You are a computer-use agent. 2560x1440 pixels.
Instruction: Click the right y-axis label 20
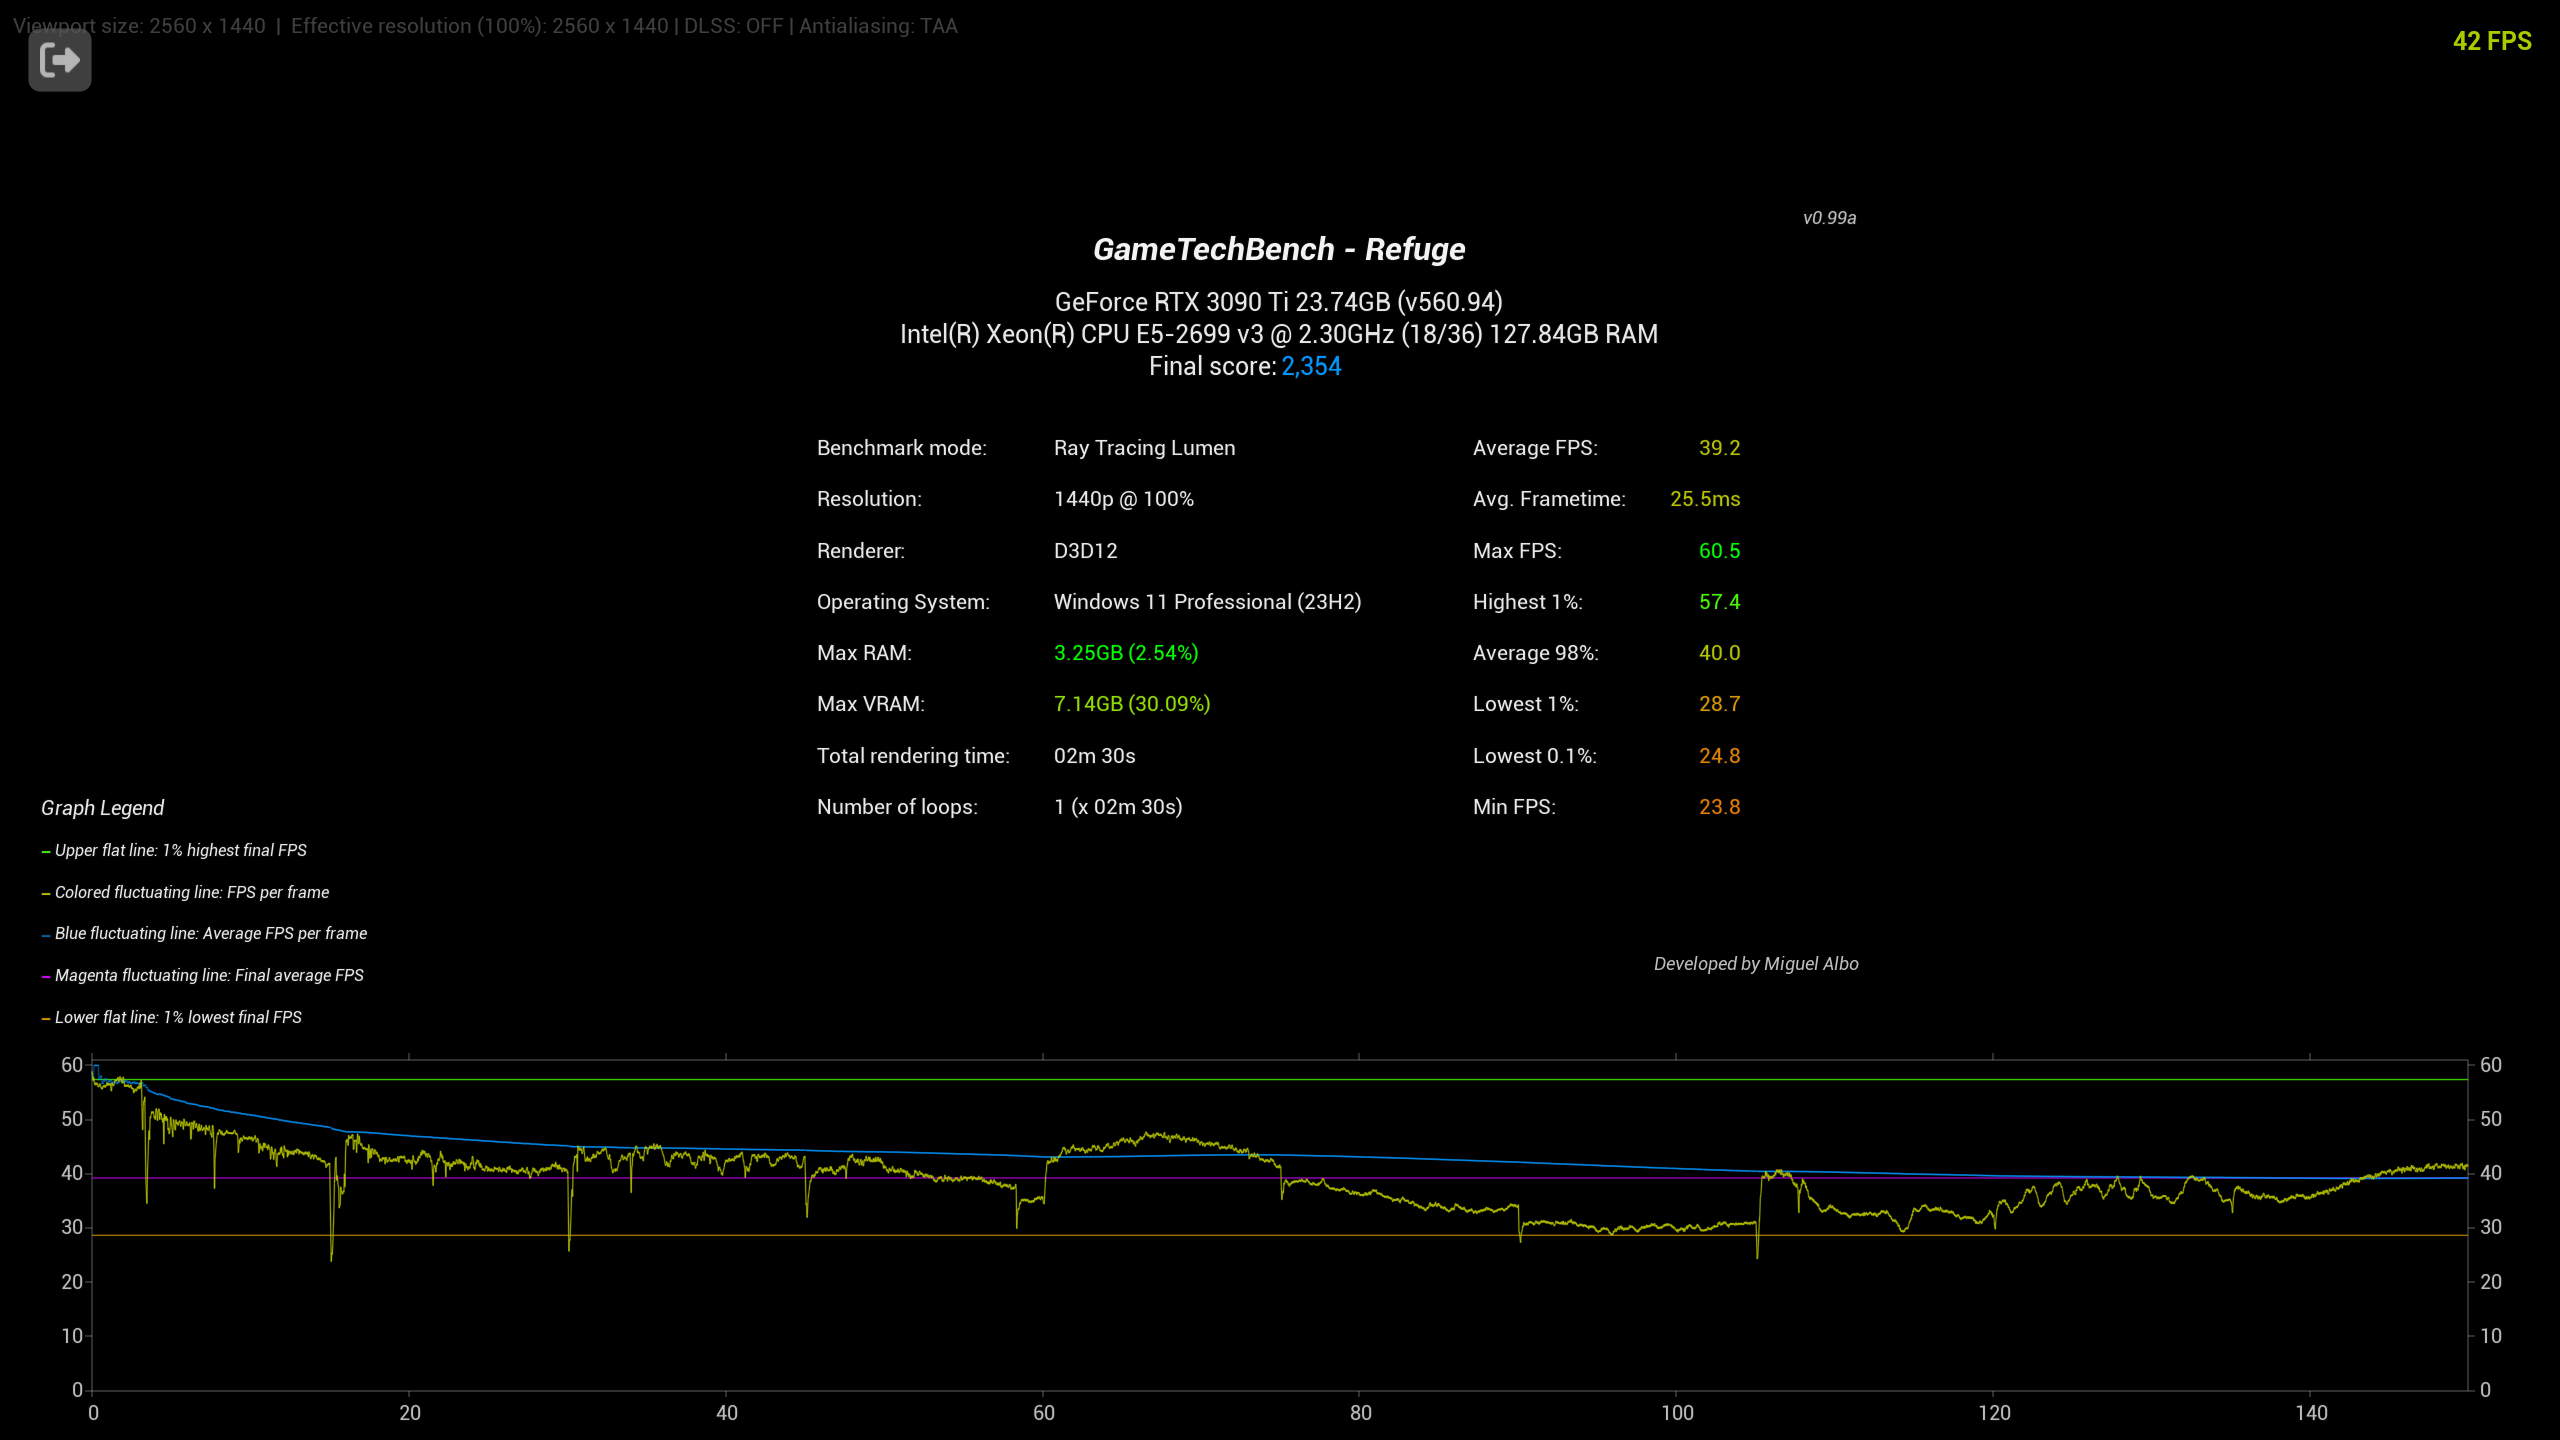[2491, 1282]
